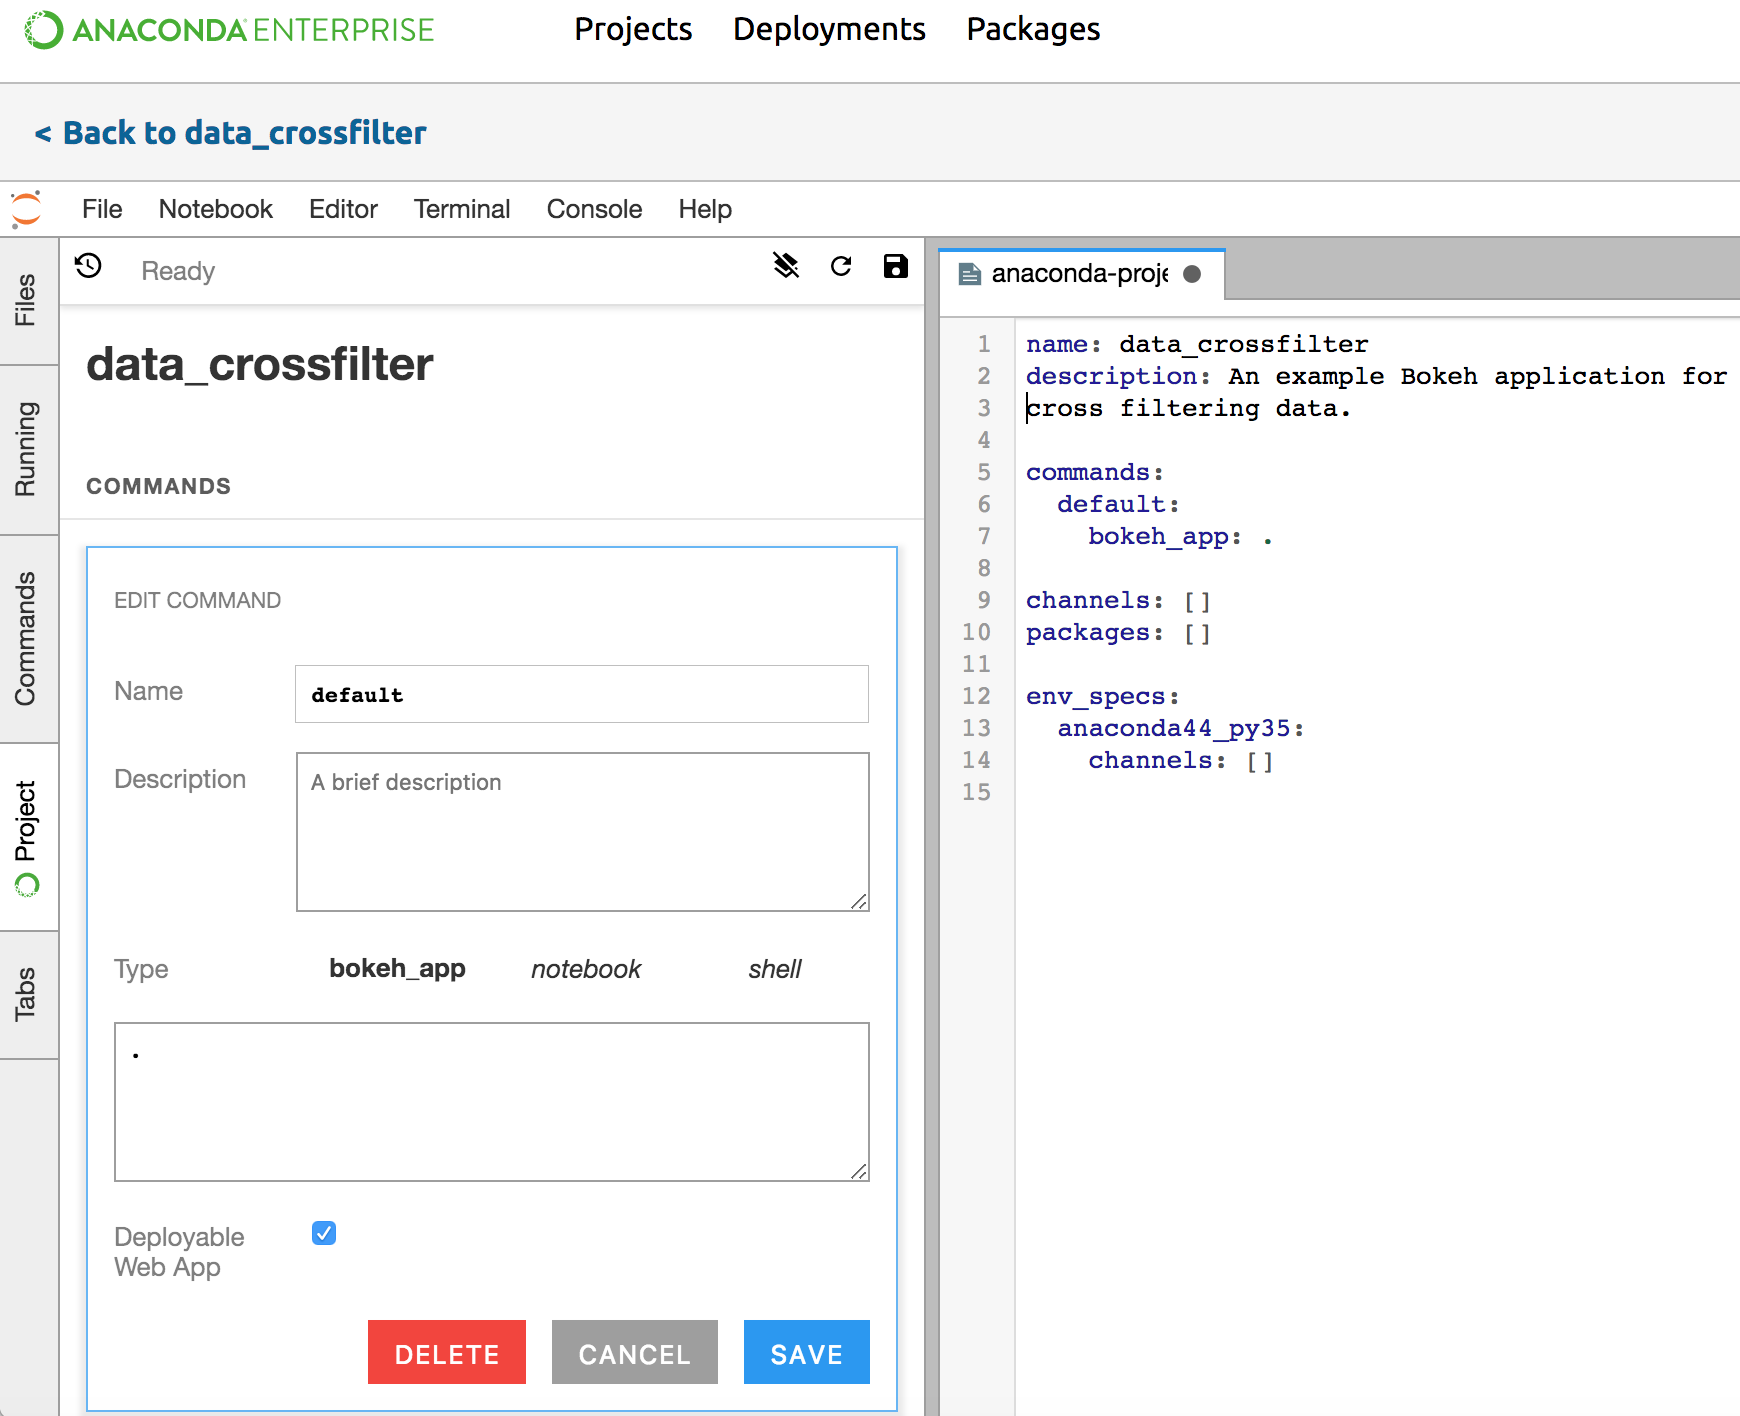Switch to the Files side tab
Viewport: 1740px width, 1416px height.
27,300
